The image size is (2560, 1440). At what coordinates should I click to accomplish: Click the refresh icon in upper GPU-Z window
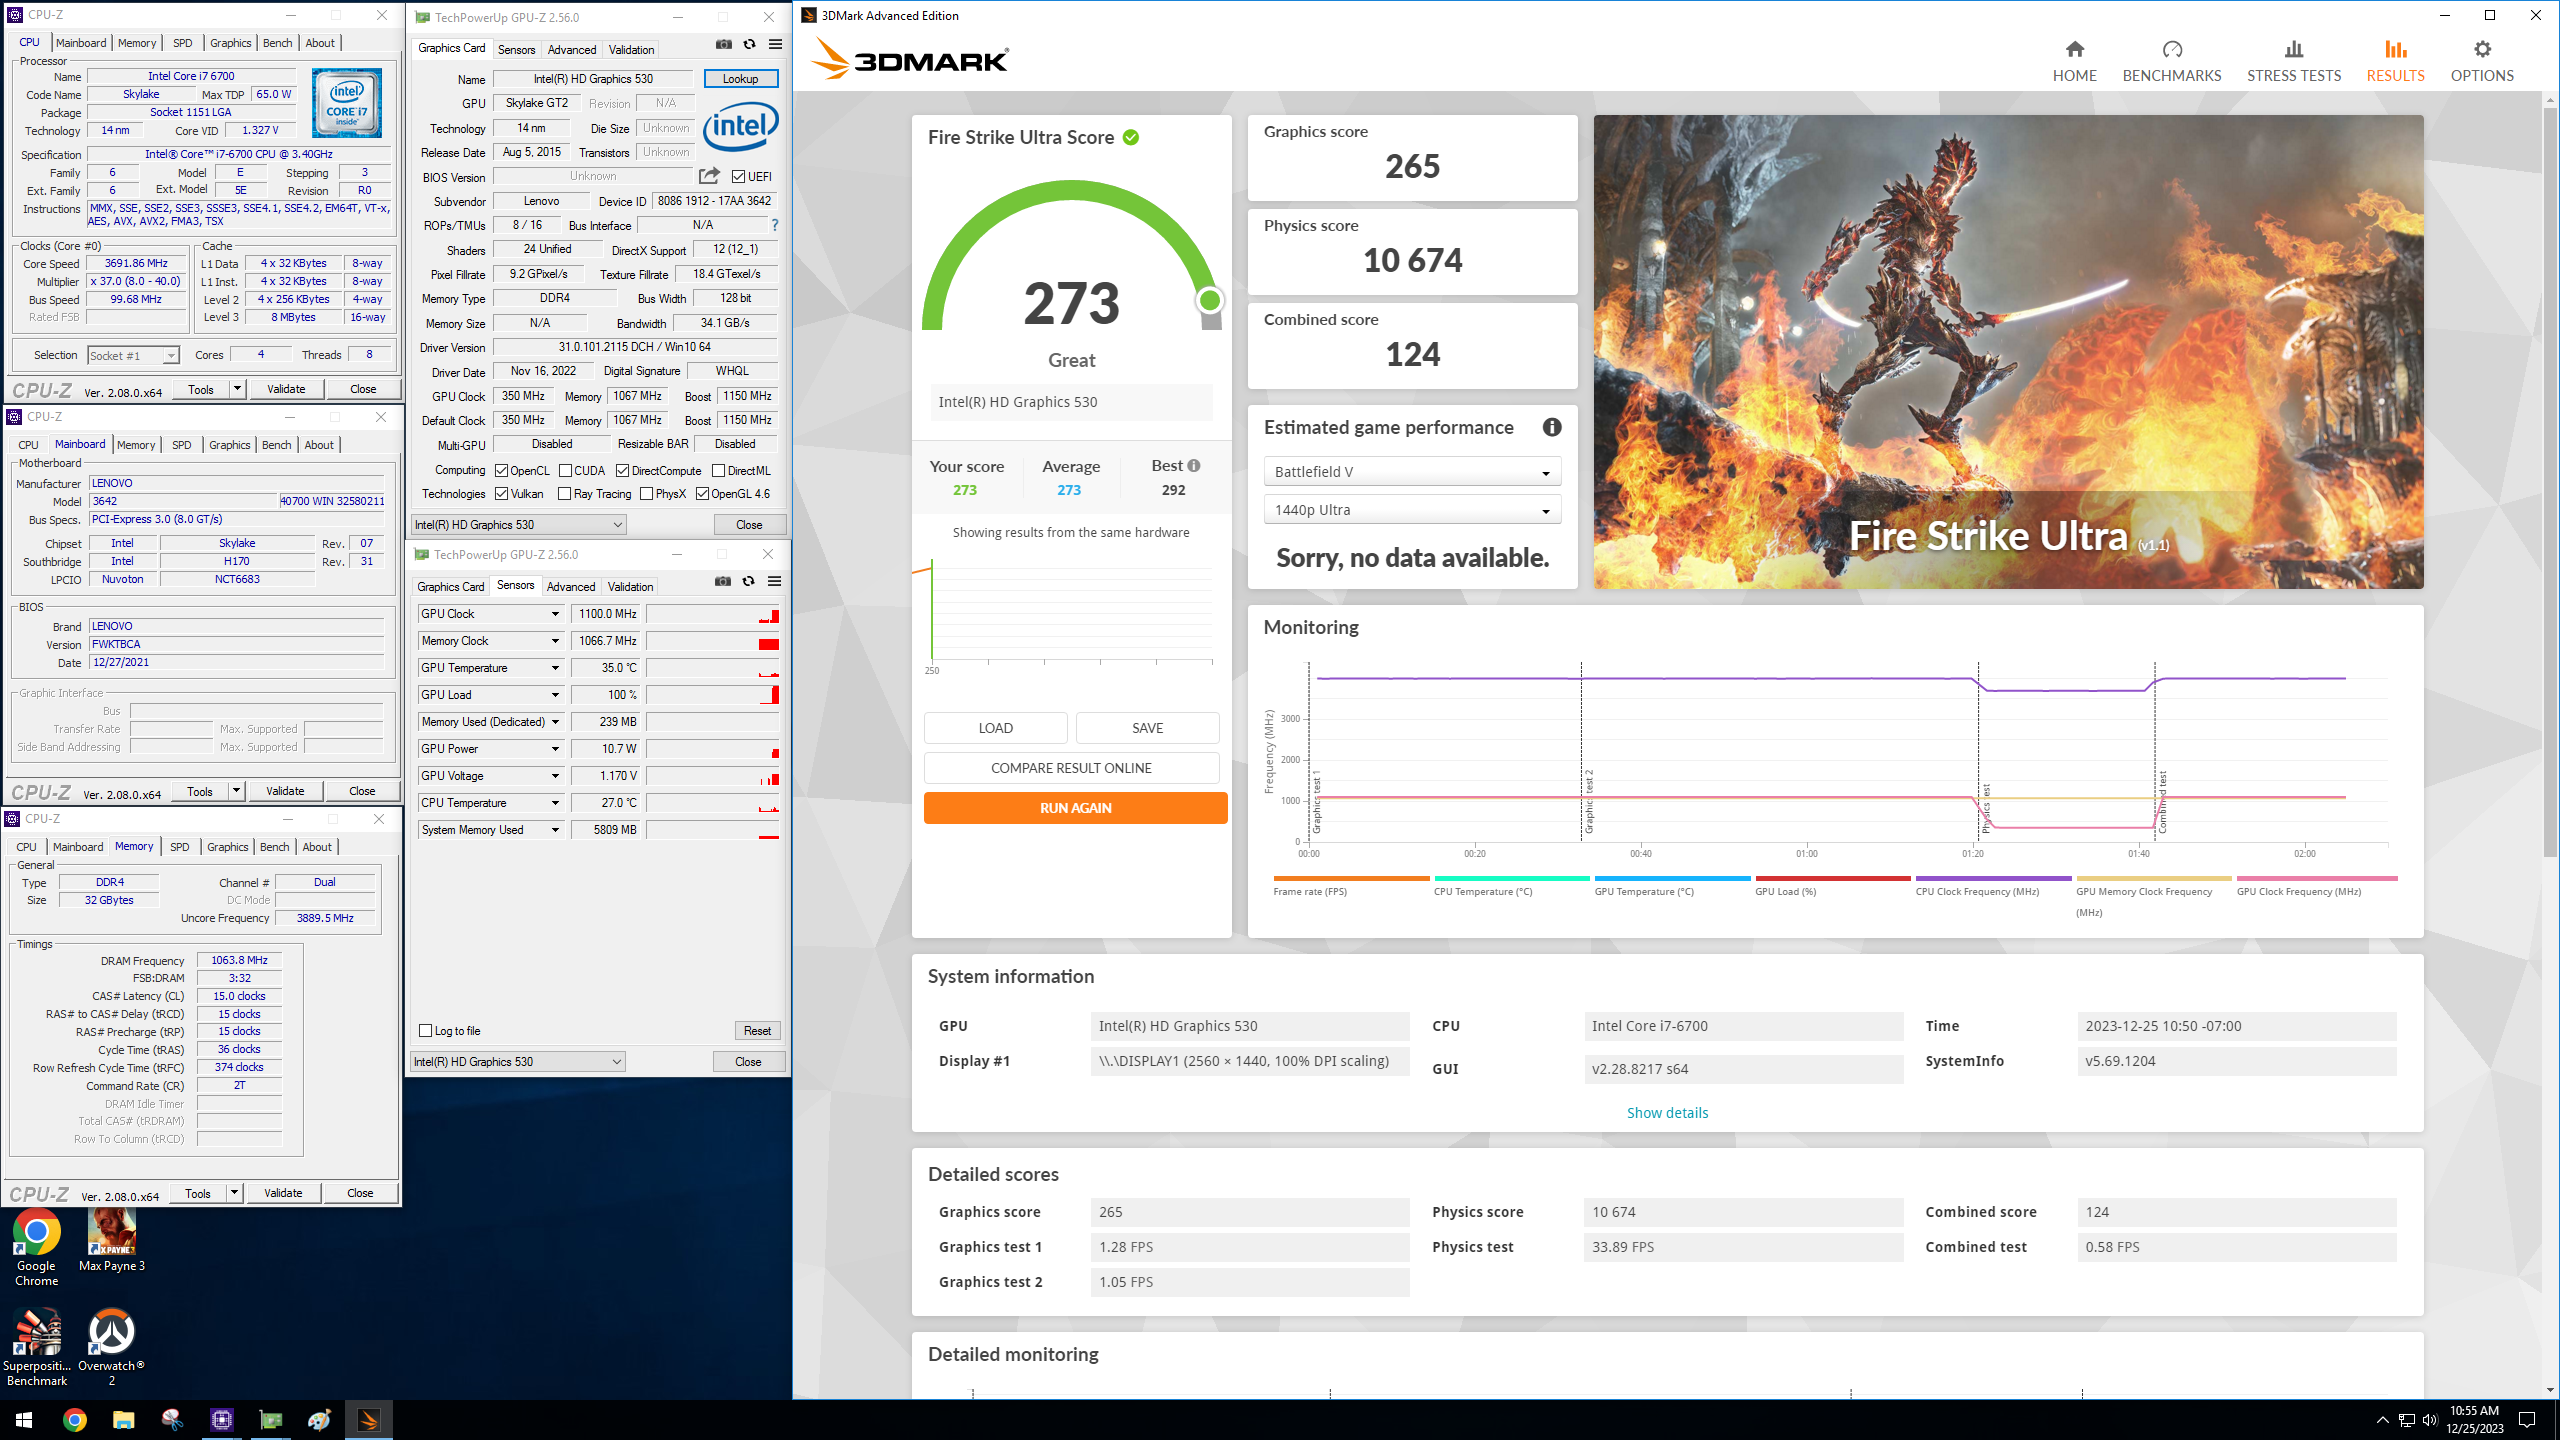(x=749, y=44)
